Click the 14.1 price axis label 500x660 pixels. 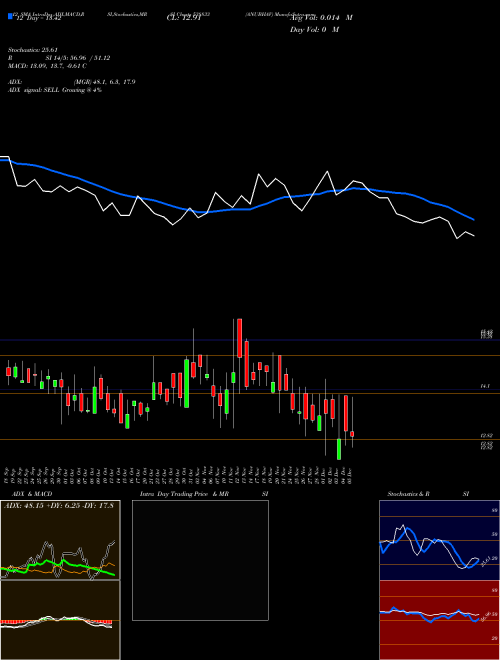pyautogui.click(x=484, y=386)
